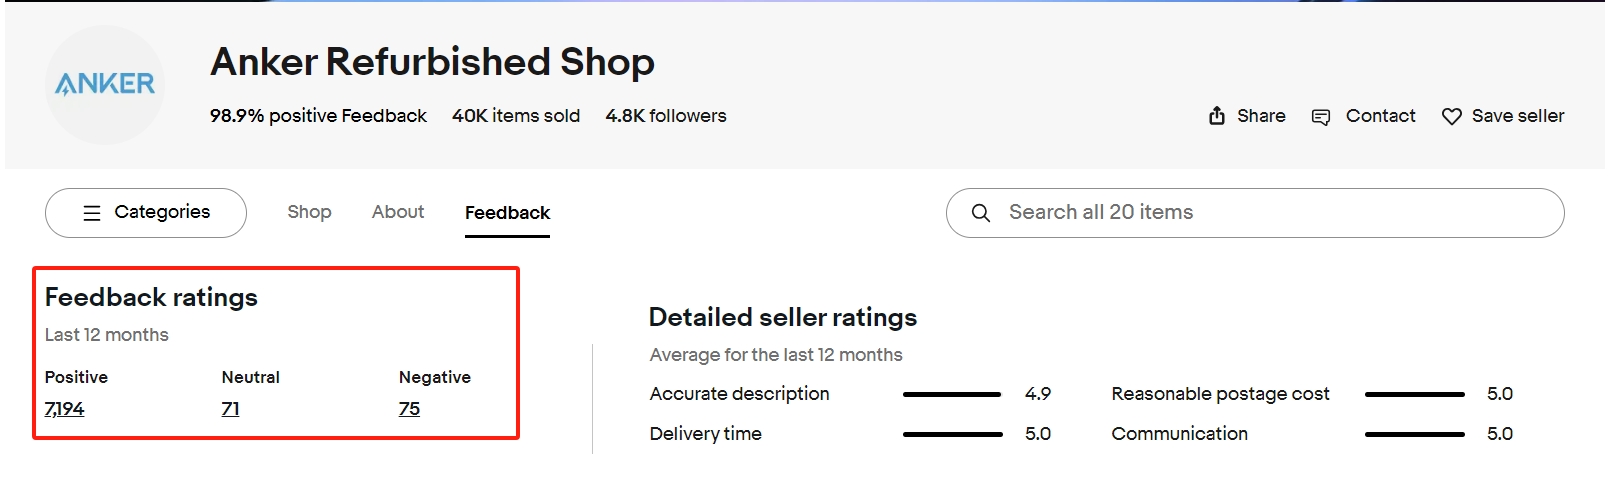
Task: Open the 7,194 positive feedback link
Action: 65,409
